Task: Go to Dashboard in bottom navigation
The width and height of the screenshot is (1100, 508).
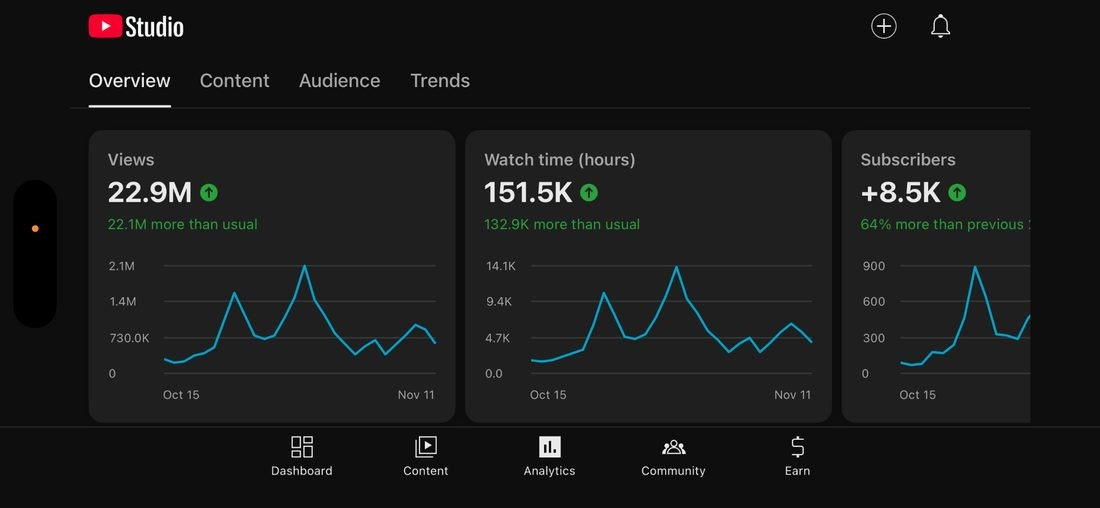Action: point(302,456)
